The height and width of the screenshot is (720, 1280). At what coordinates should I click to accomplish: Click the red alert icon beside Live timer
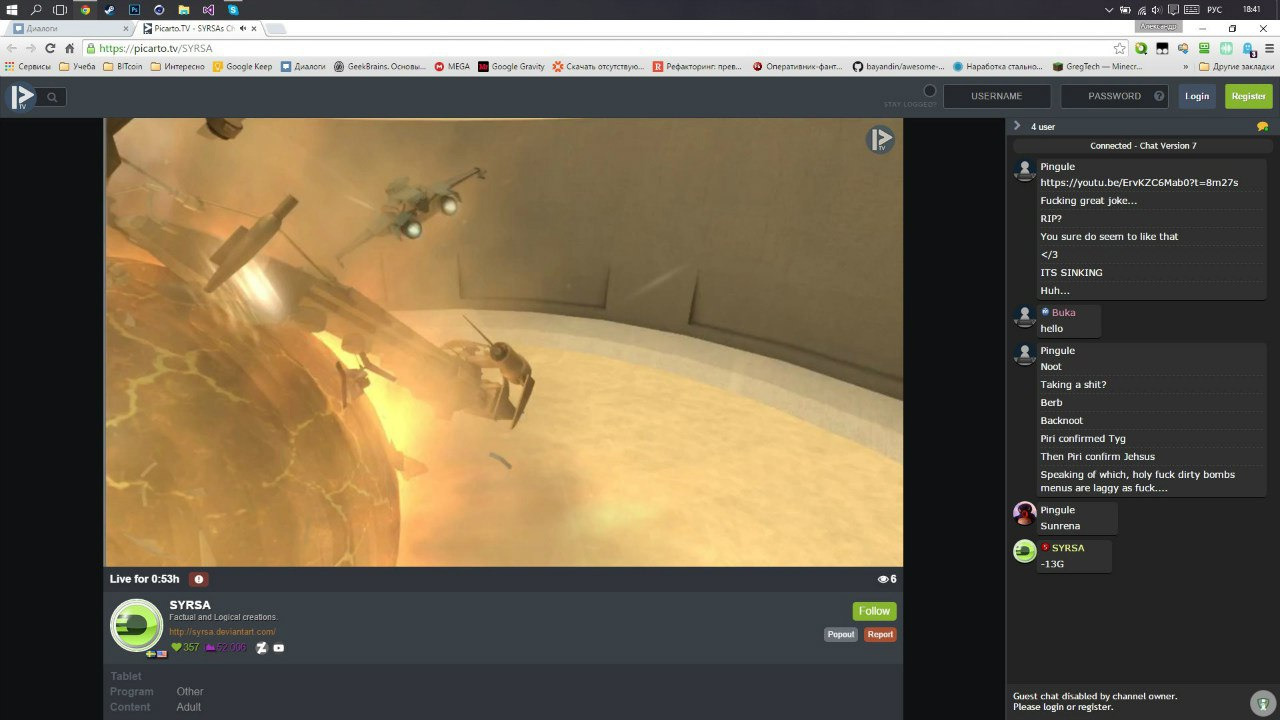(x=198, y=579)
